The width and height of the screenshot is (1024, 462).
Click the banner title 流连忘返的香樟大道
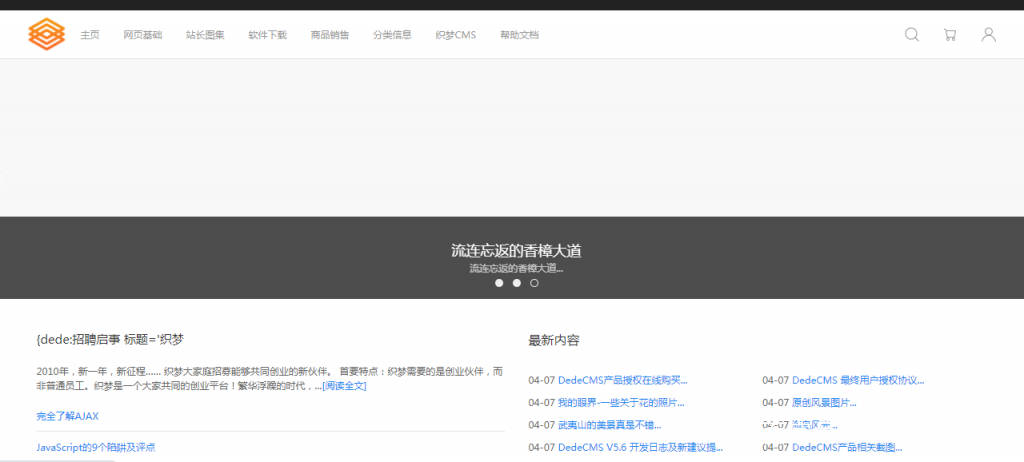point(516,250)
